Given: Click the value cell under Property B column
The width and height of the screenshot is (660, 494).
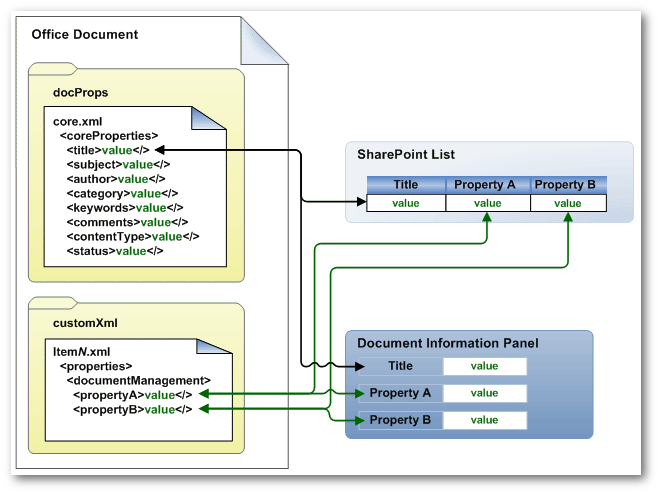Looking at the screenshot, I should pos(568,203).
